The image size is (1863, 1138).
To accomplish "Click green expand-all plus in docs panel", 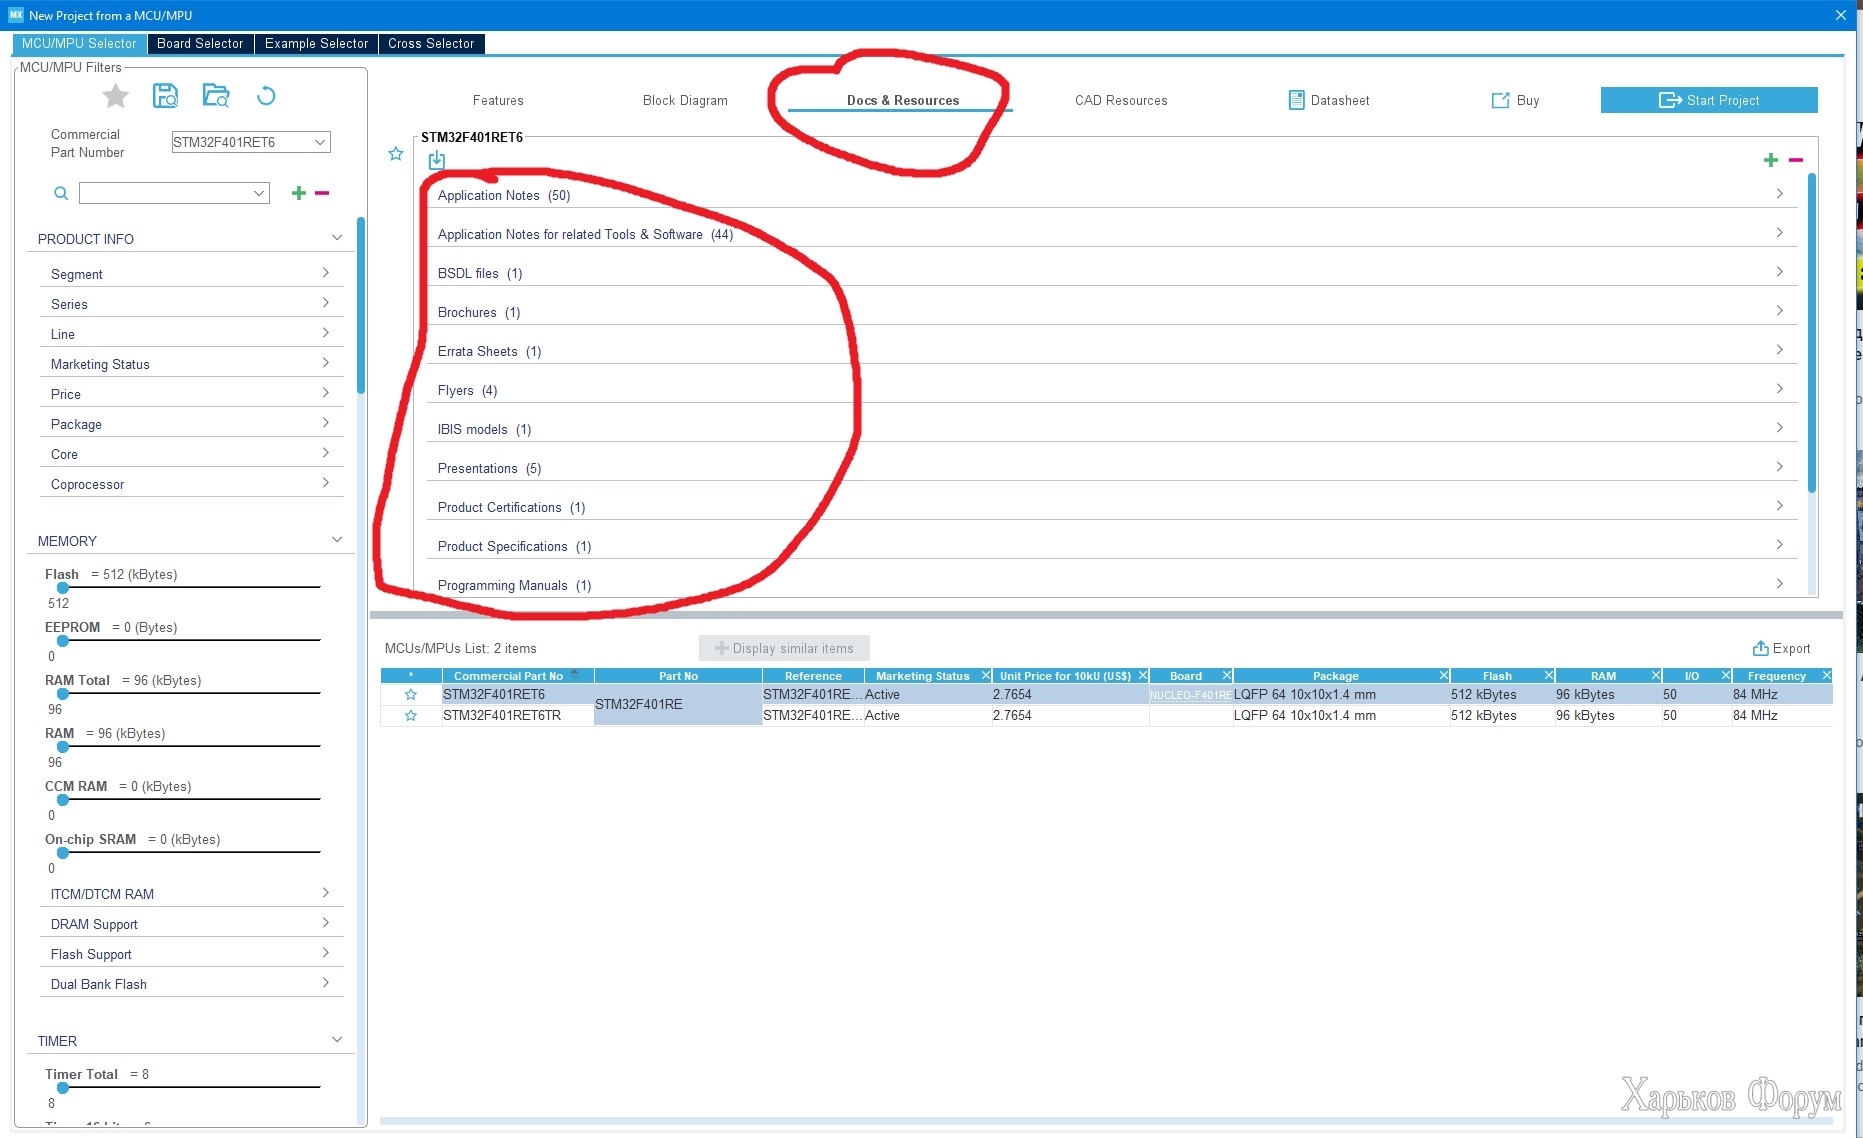I will 1771,160.
